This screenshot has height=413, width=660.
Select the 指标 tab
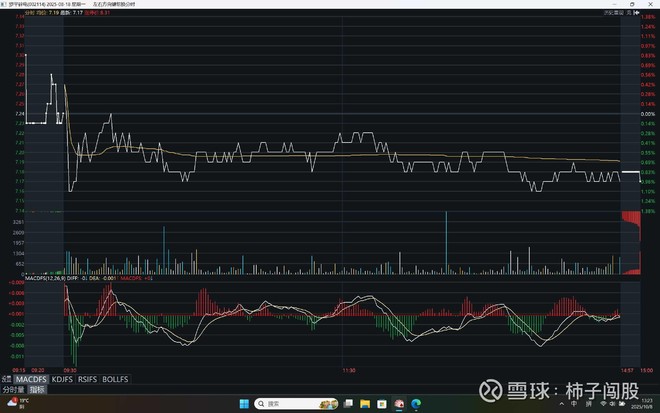point(37,389)
